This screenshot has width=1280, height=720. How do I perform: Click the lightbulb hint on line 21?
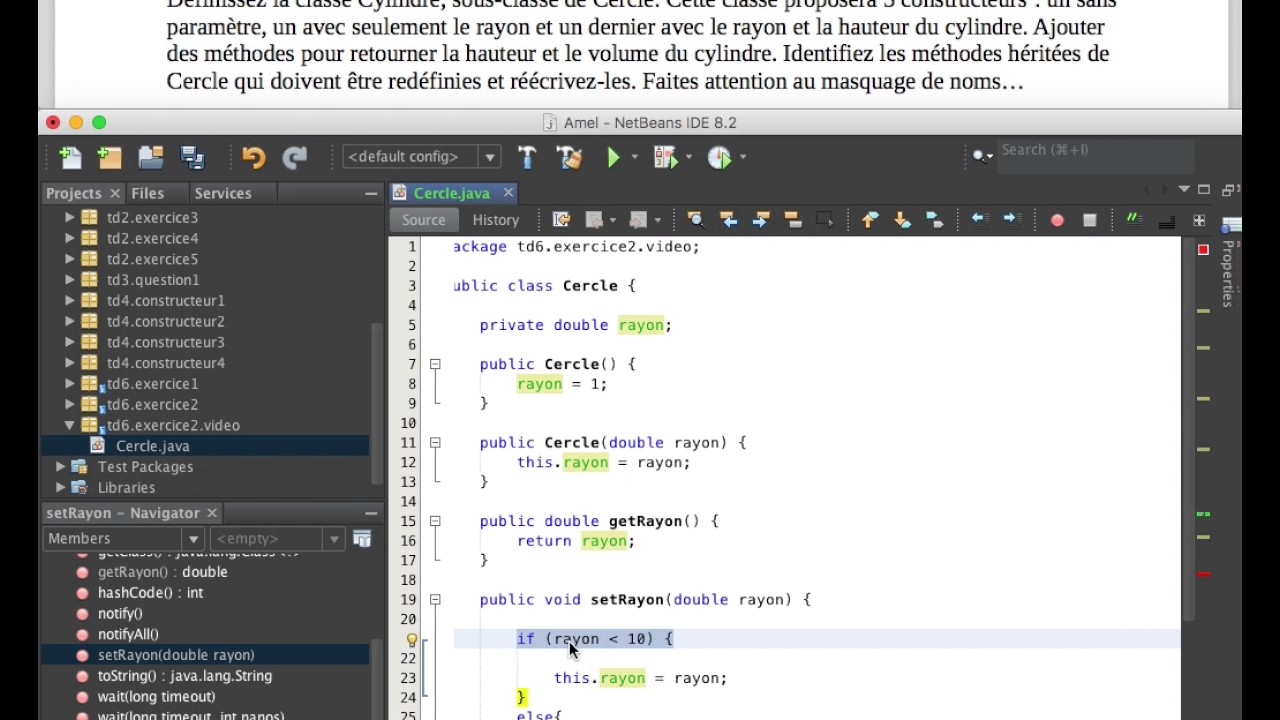pyautogui.click(x=411, y=640)
